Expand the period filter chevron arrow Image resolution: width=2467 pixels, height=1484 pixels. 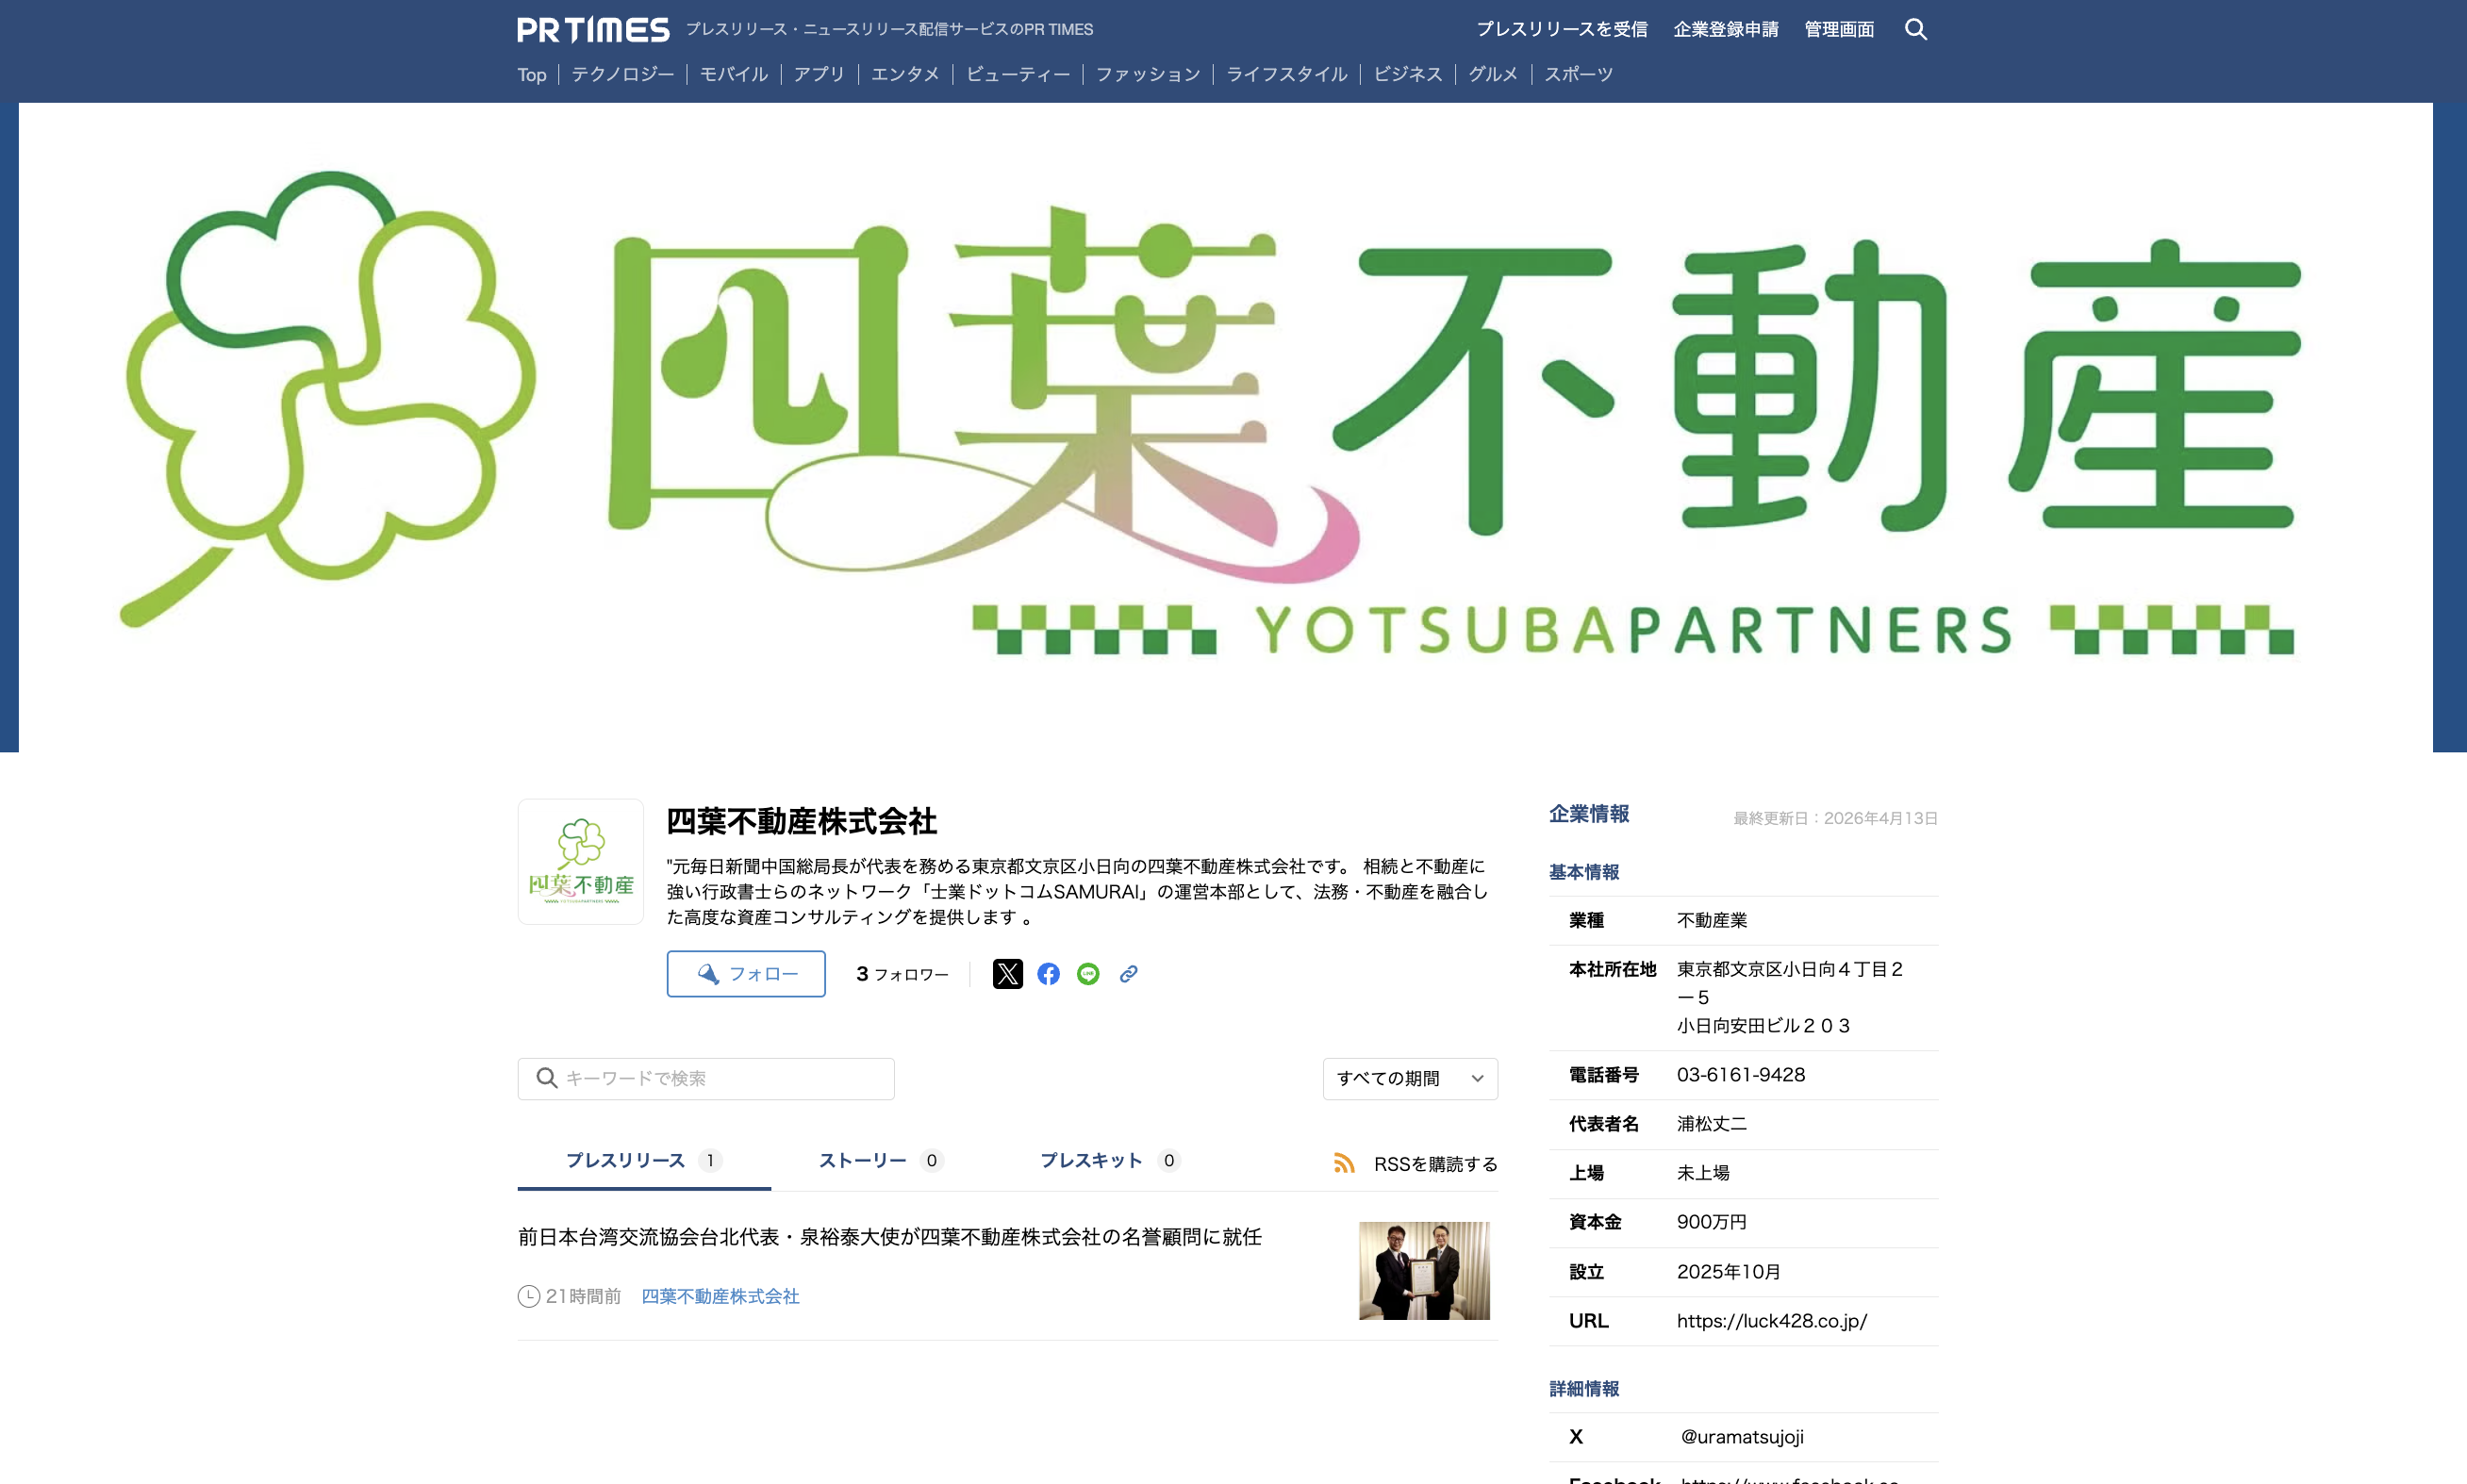click(1477, 1078)
